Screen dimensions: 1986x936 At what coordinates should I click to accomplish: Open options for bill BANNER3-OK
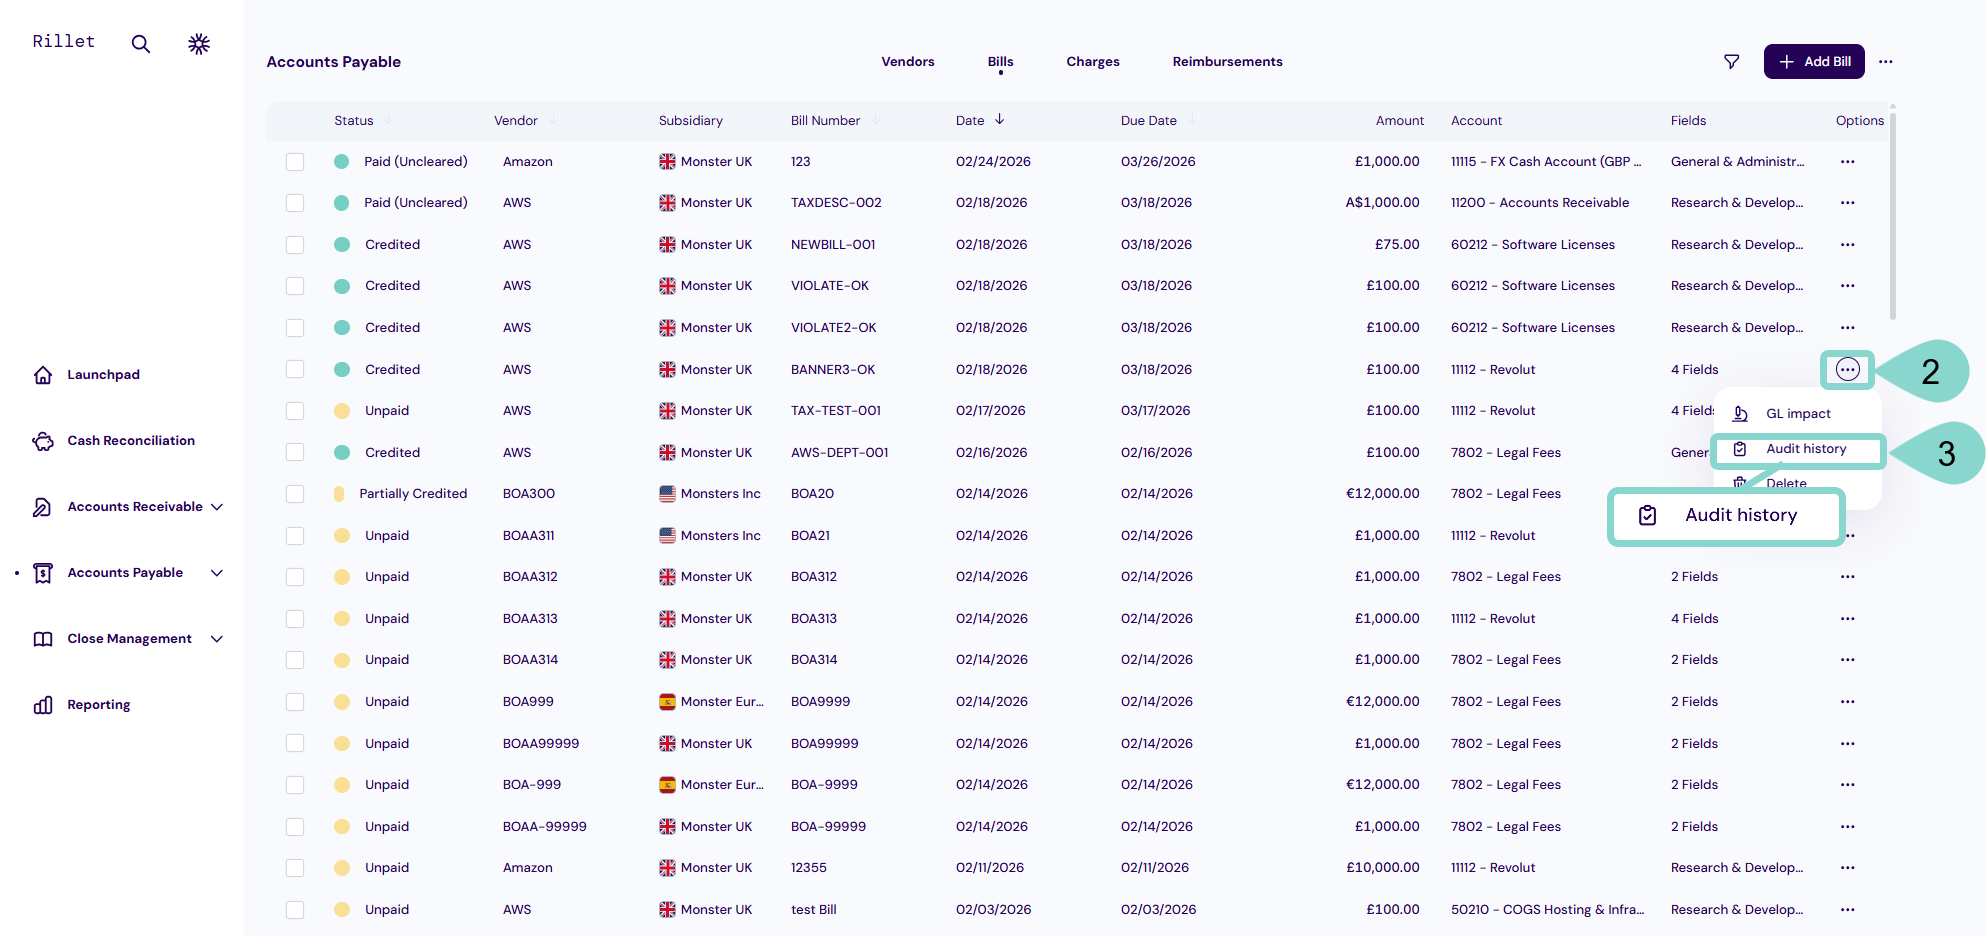tap(1847, 370)
